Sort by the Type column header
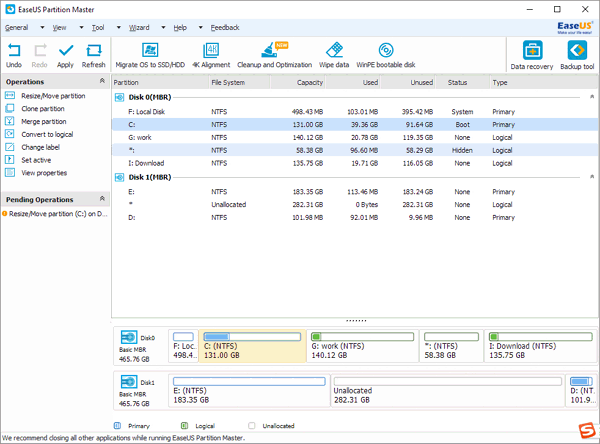Screen dimensions: 600x444 [x=544, y=82]
